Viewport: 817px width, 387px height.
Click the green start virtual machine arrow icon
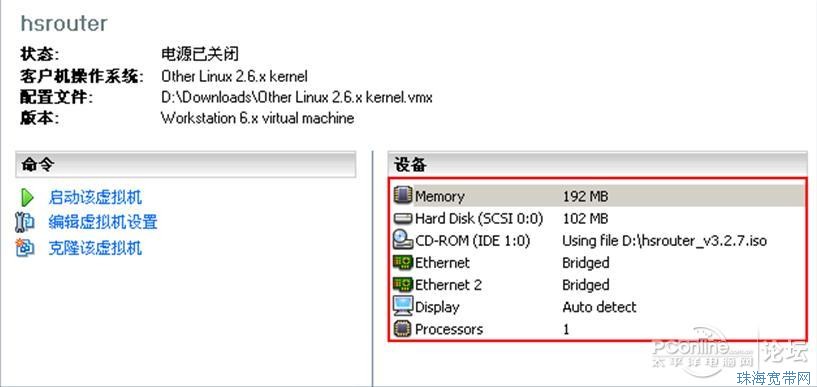(x=27, y=198)
